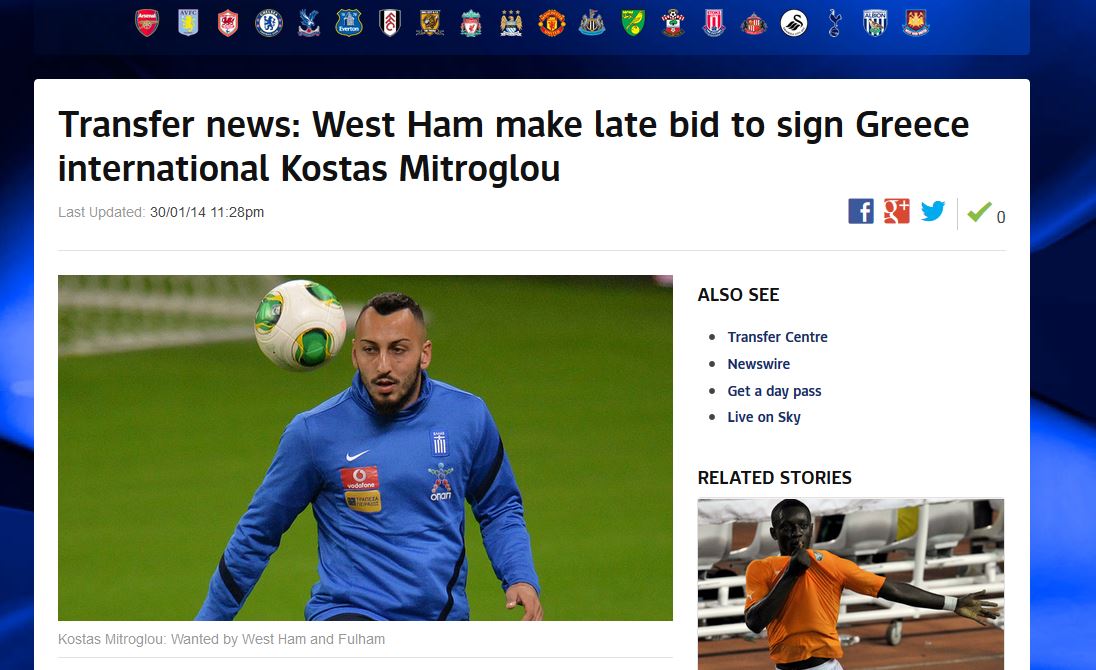Open the Live on Sky link
The image size is (1096, 670).
[764, 417]
